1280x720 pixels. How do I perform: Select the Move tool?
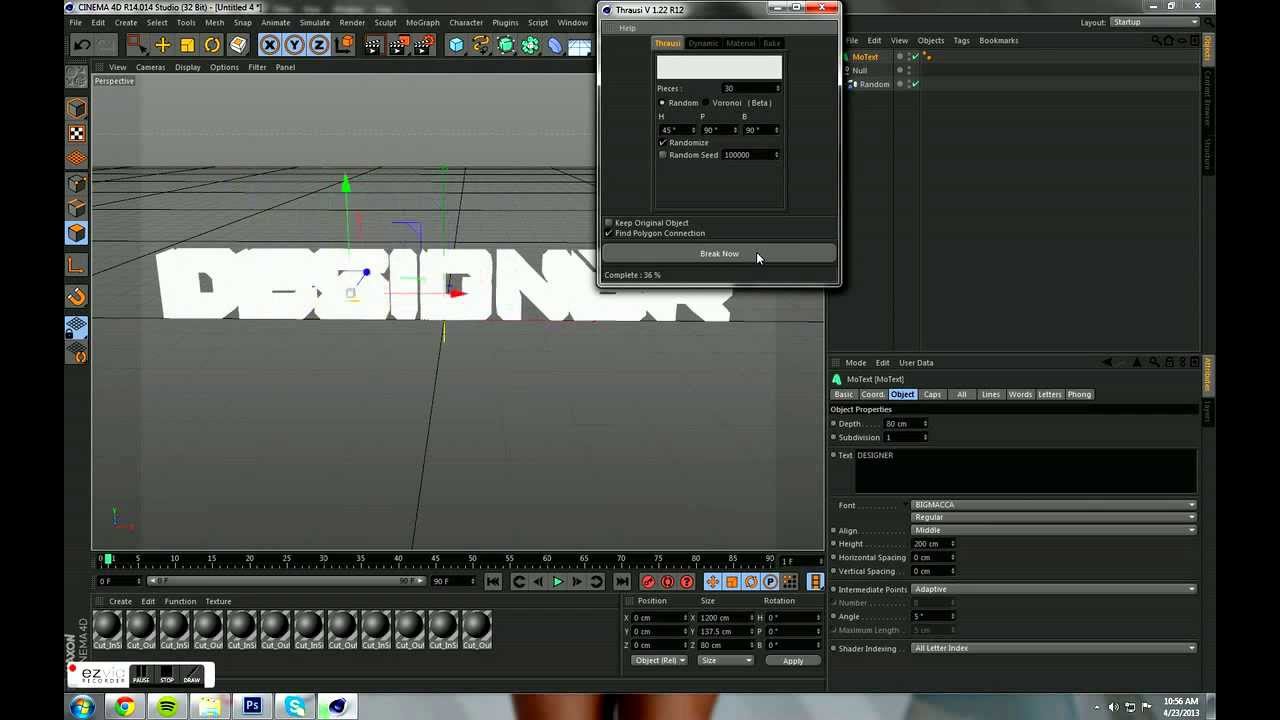(162, 45)
